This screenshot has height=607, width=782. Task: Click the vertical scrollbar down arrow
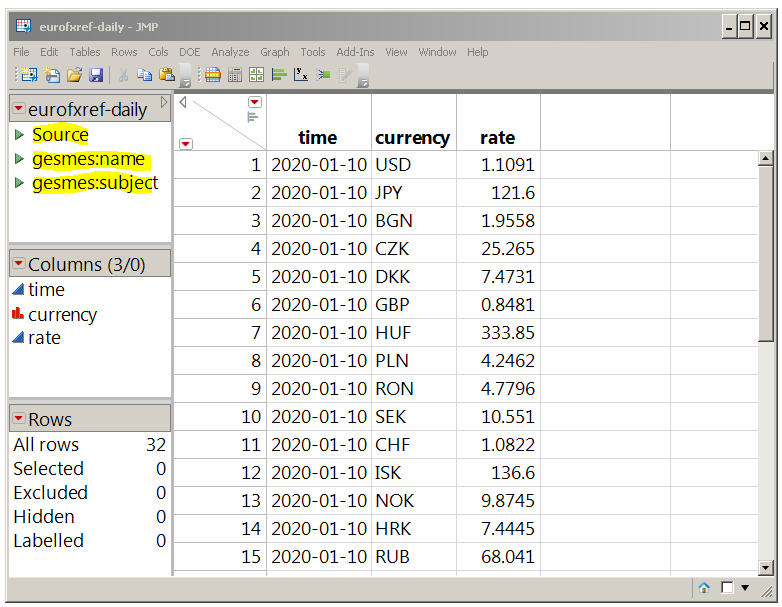point(766,568)
